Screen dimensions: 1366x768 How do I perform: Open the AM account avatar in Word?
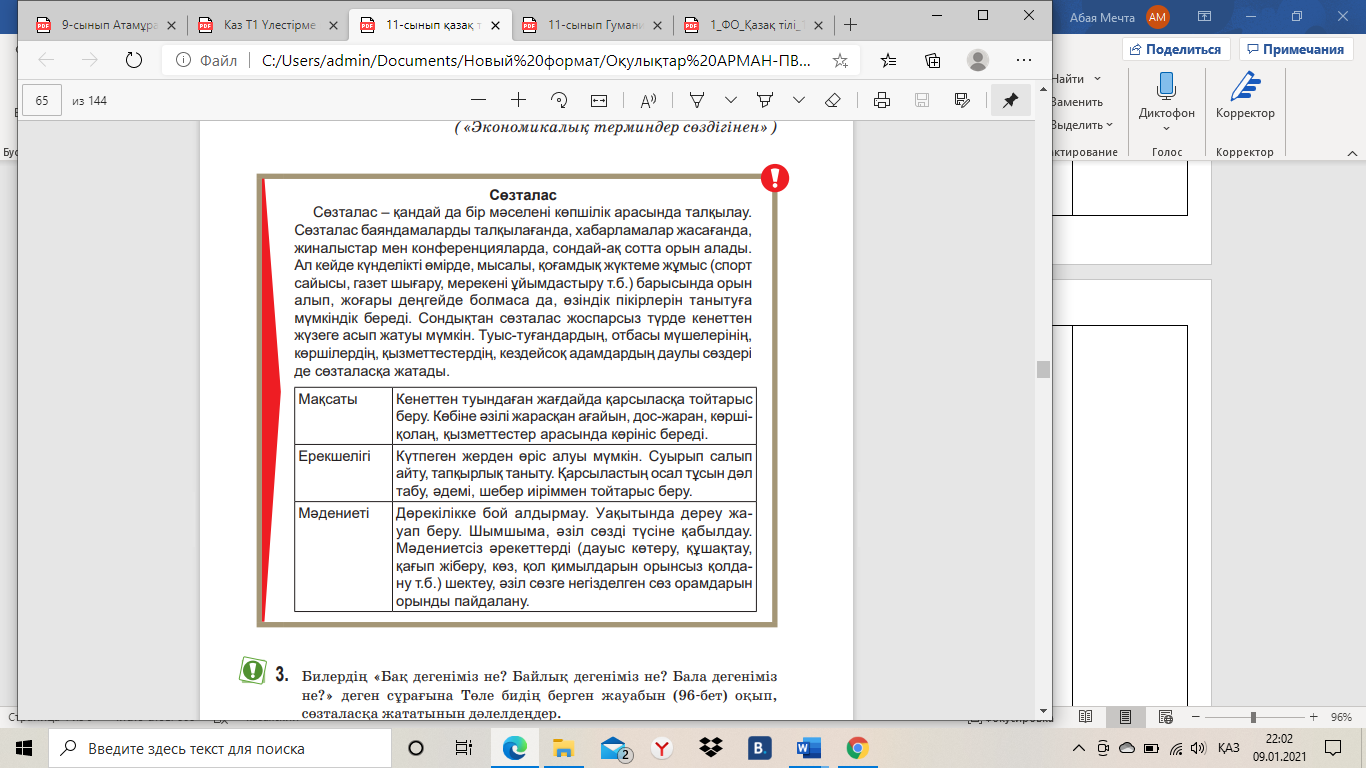pyautogui.click(x=1158, y=16)
